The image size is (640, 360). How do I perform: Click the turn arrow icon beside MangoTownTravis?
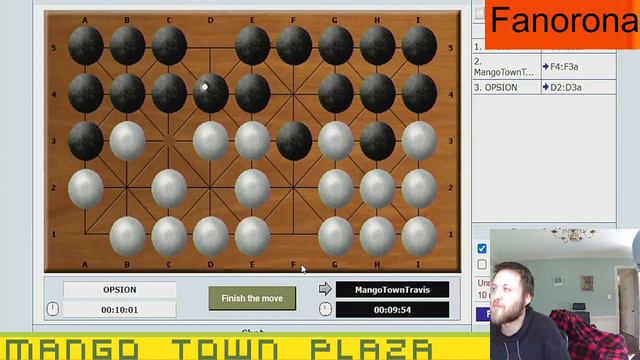325,289
